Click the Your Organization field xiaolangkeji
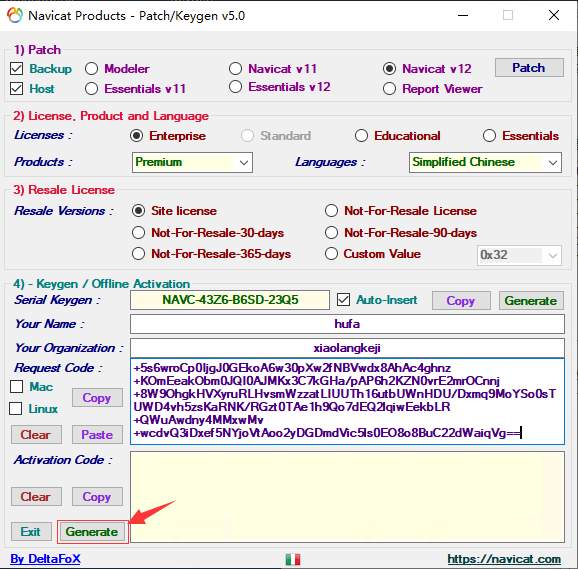Image resolution: width=578 pixels, height=569 pixels. [347, 348]
